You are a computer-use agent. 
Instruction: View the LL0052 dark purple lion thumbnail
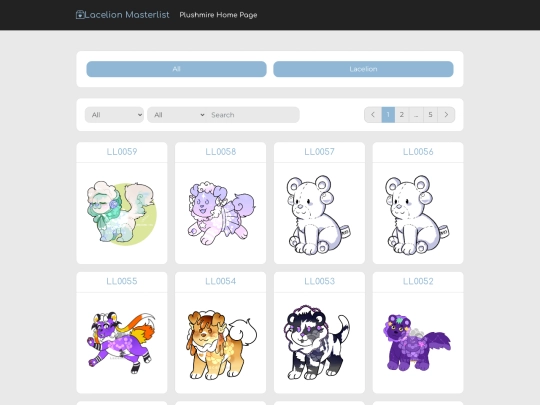click(x=417, y=343)
